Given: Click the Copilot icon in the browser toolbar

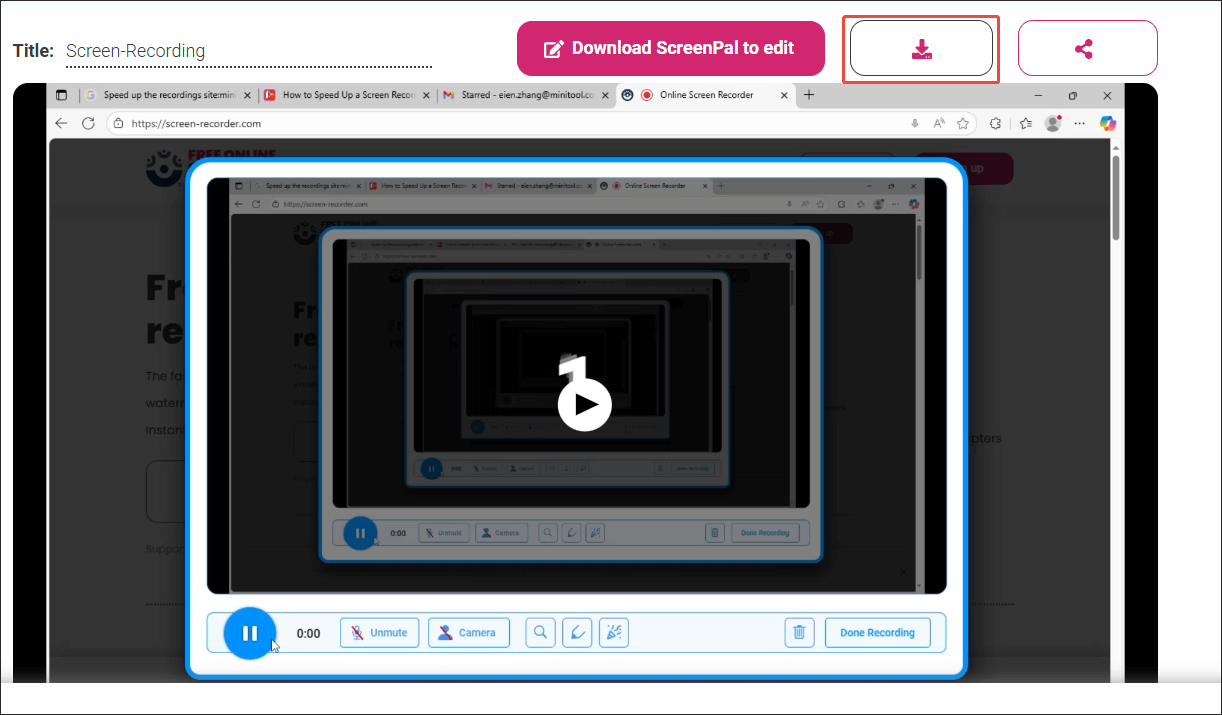Looking at the screenshot, I should click(1107, 123).
